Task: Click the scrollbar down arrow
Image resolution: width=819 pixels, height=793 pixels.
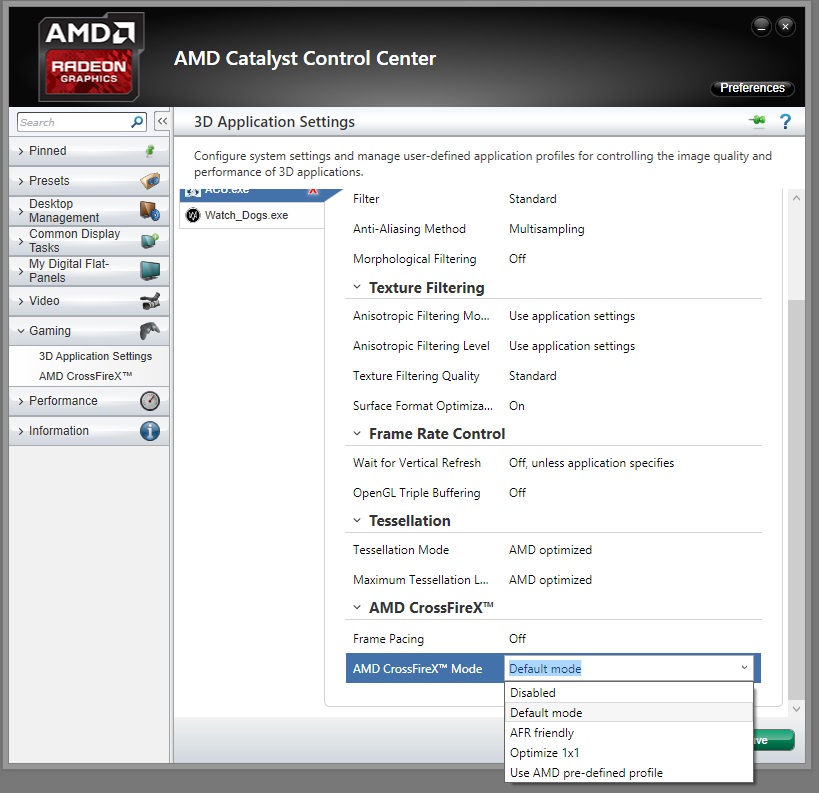Action: (x=796, y=709)
